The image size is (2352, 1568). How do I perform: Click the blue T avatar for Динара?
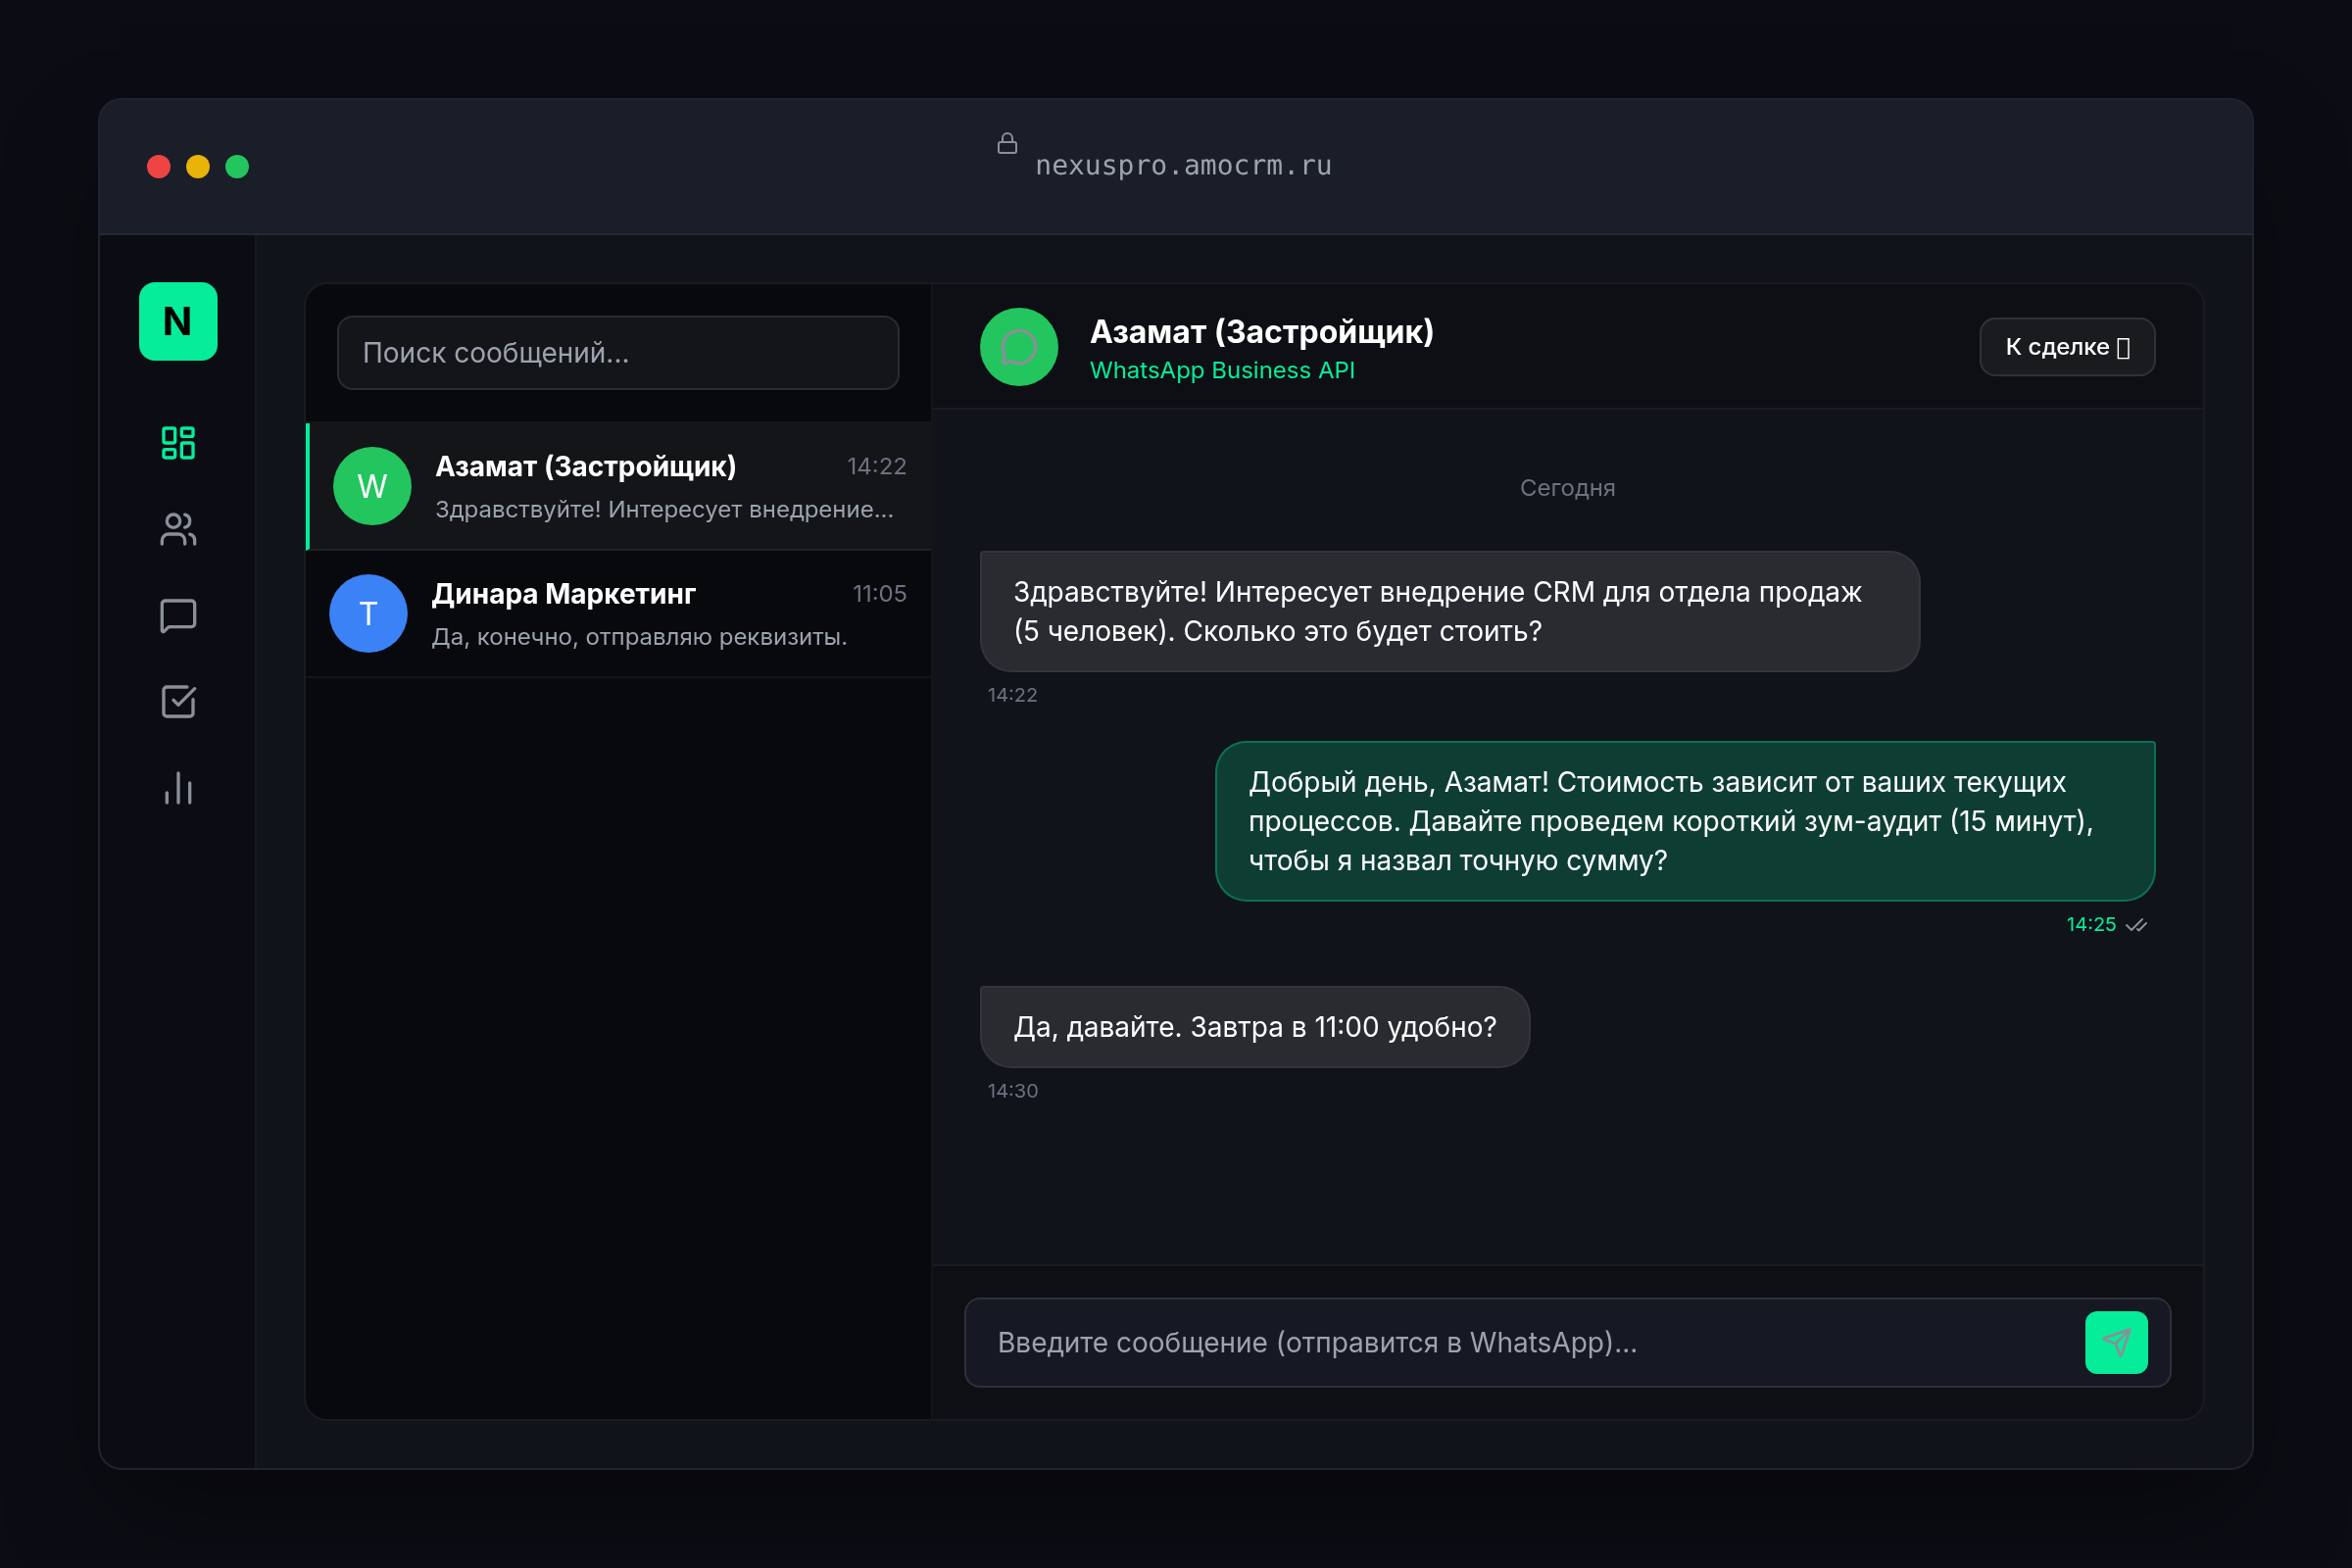click(x=368, y=613)
